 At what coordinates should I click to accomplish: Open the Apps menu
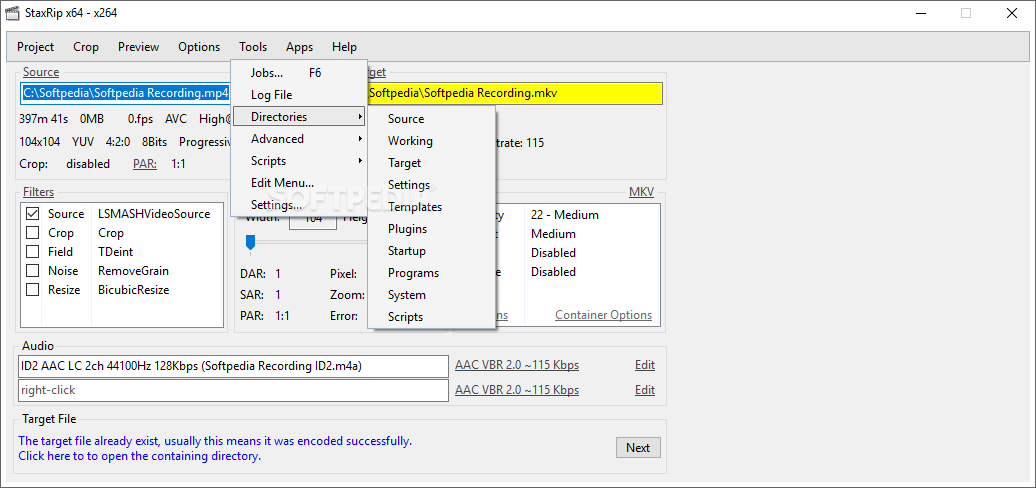[299, 47]
